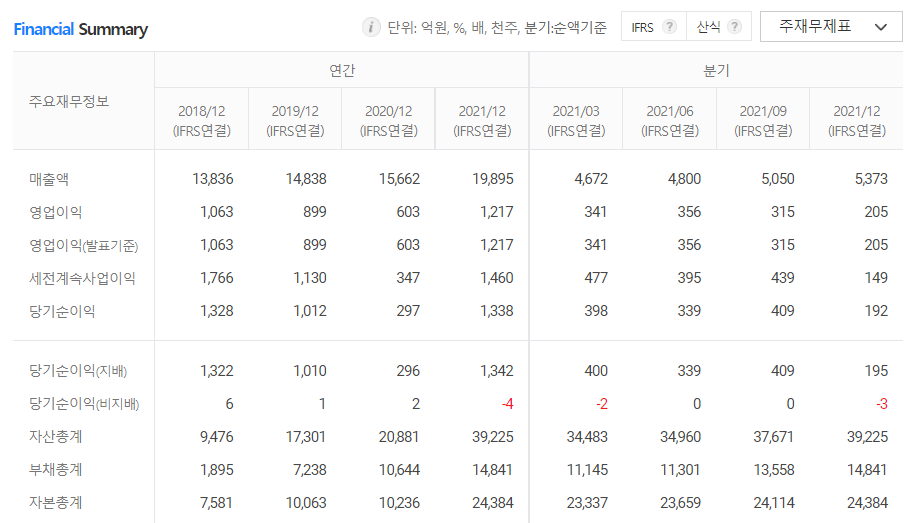Image resolution: width=913 pixels, height=523 pixels.
Task: Click the 297 net income value
Action: pos(408,311)
